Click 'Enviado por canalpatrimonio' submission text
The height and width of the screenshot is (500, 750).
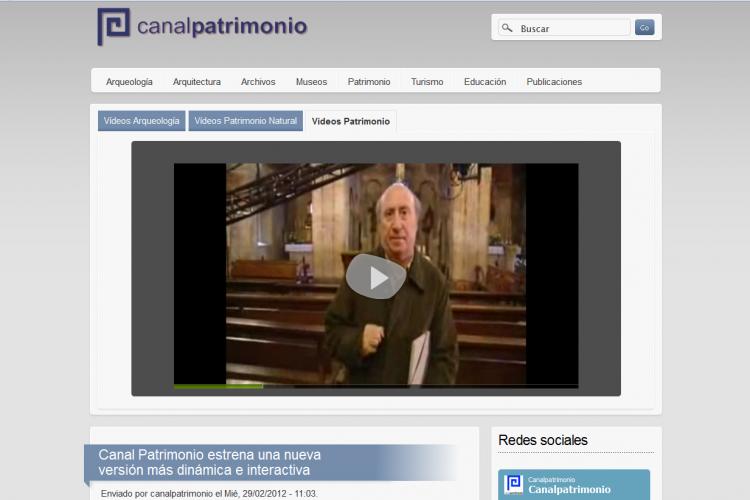(209, 493)
